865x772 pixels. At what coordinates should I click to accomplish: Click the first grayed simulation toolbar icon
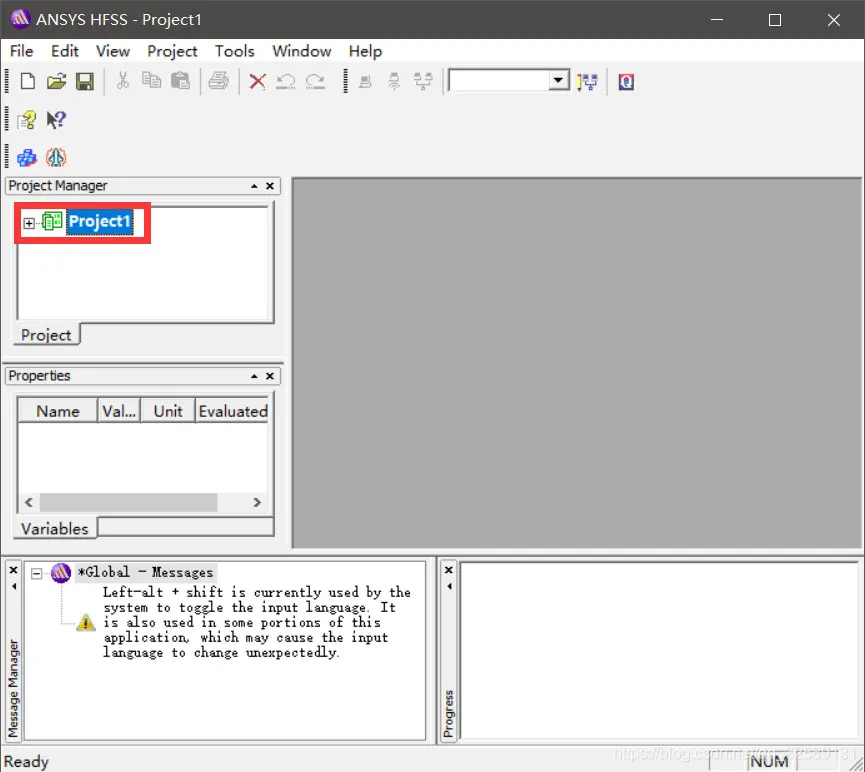(365, 82)
